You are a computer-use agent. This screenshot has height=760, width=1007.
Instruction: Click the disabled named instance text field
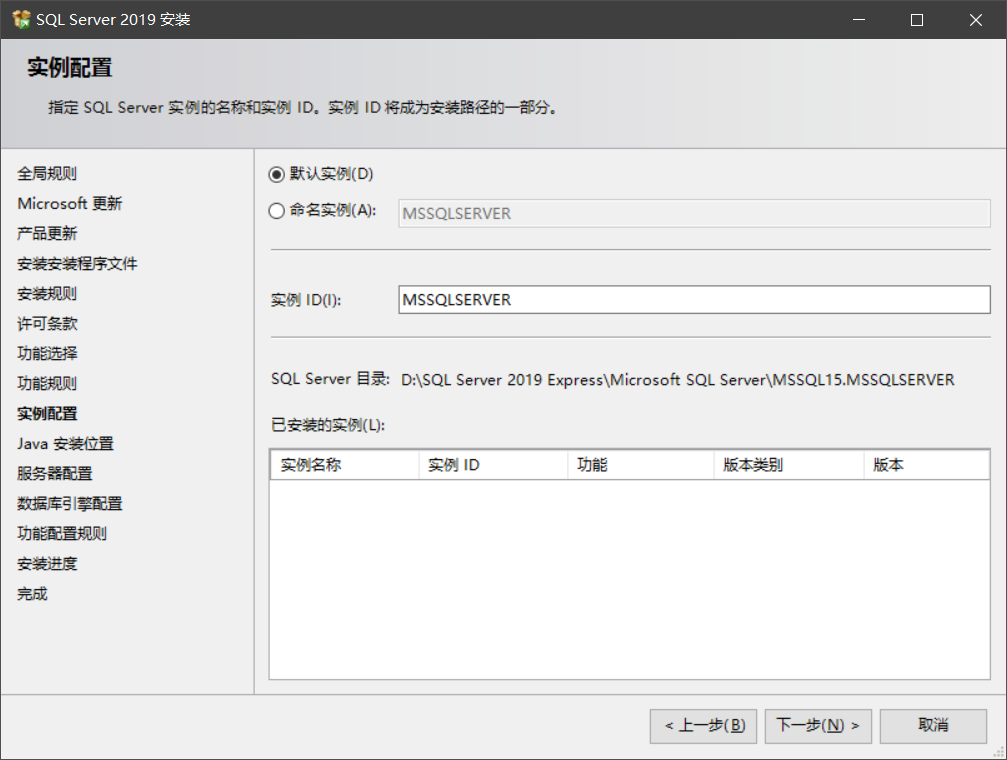point(694,213)
